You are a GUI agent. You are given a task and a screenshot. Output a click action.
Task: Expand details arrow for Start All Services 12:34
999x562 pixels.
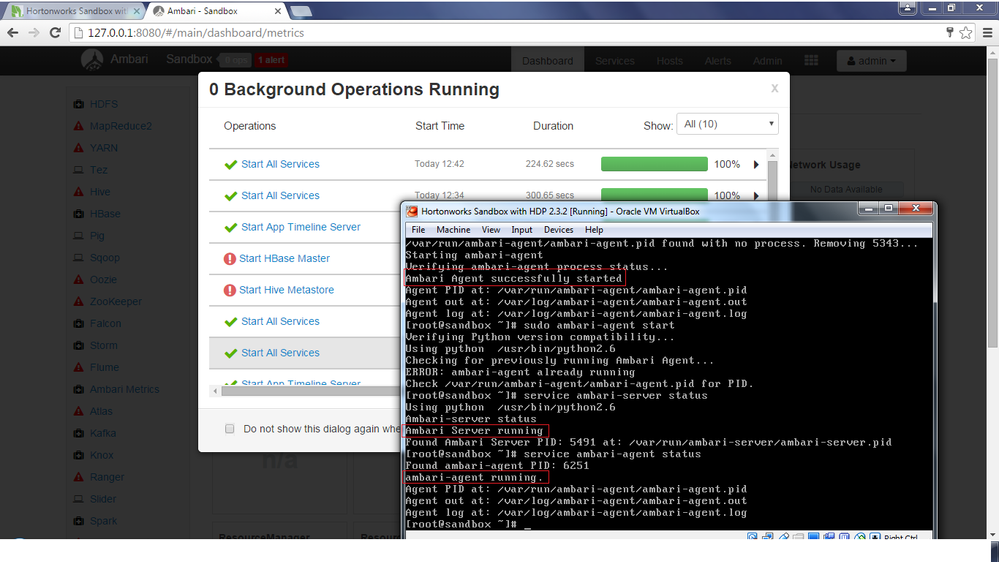(x=756, y=196)
